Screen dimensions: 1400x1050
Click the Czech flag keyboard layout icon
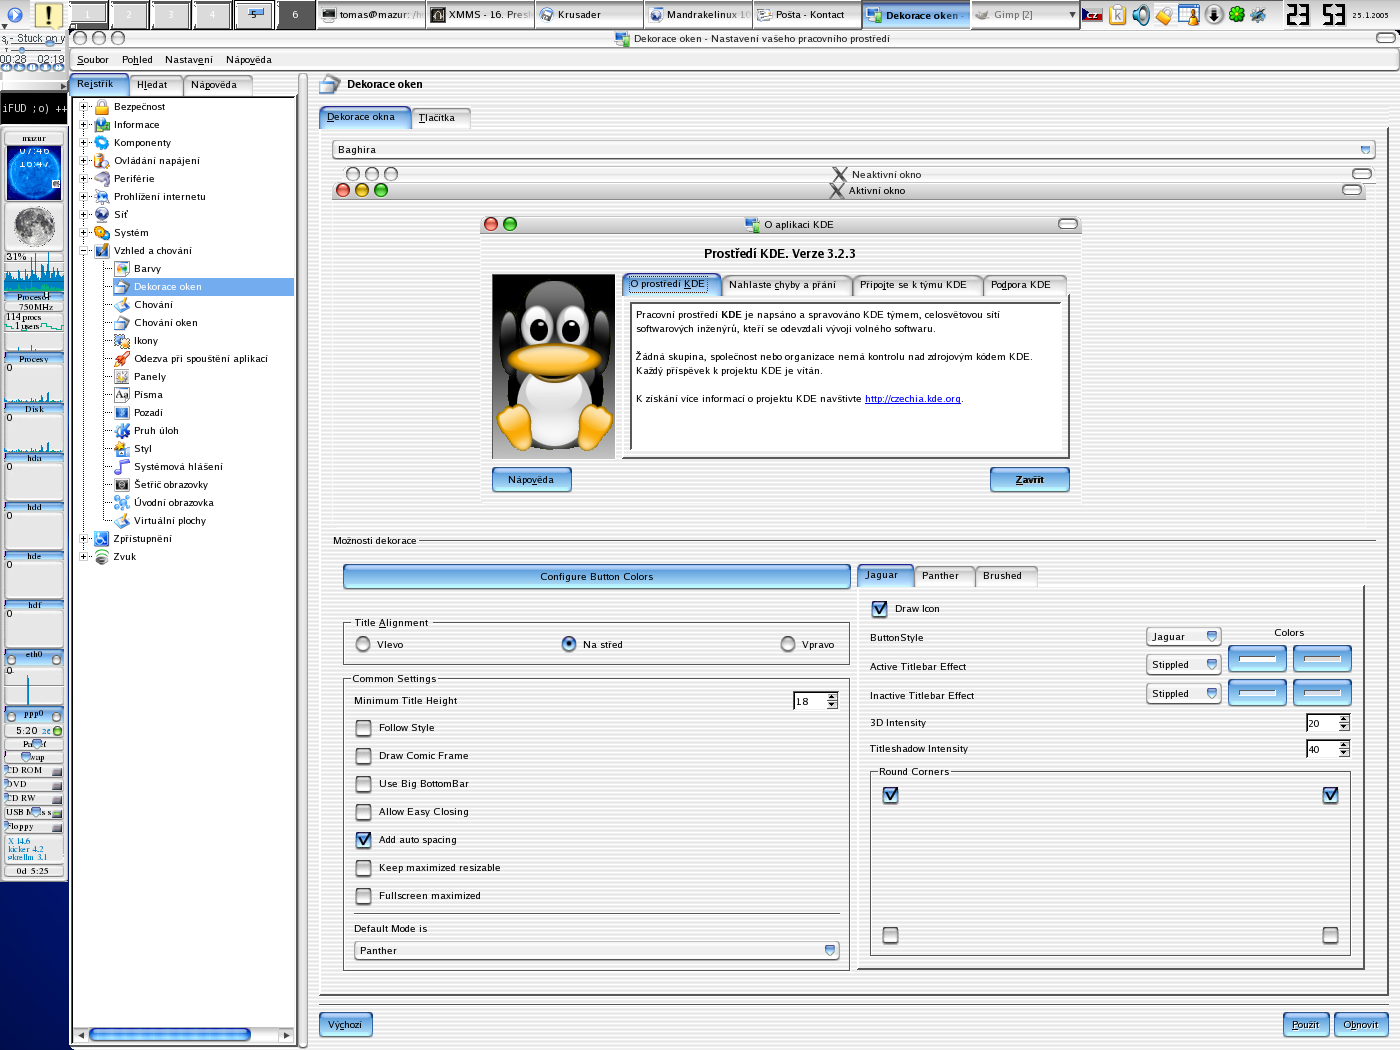[1093, 15]
